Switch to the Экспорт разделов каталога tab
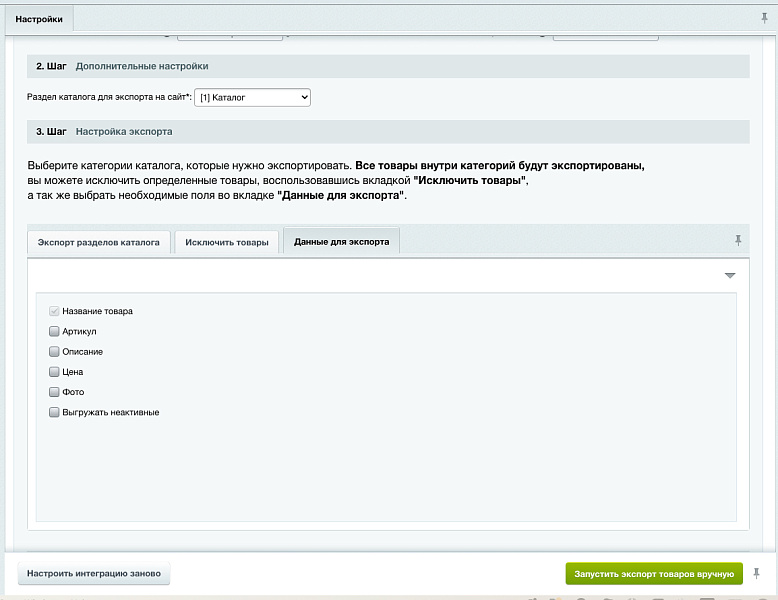The width and height of the screenshot is (778, 600). (x=98, y=242)
